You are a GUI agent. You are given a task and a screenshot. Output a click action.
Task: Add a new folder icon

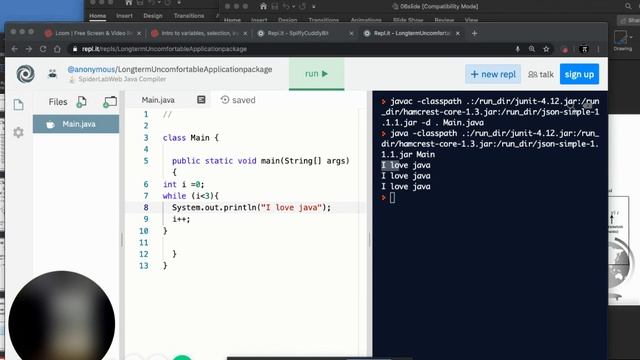pos(110,102)
